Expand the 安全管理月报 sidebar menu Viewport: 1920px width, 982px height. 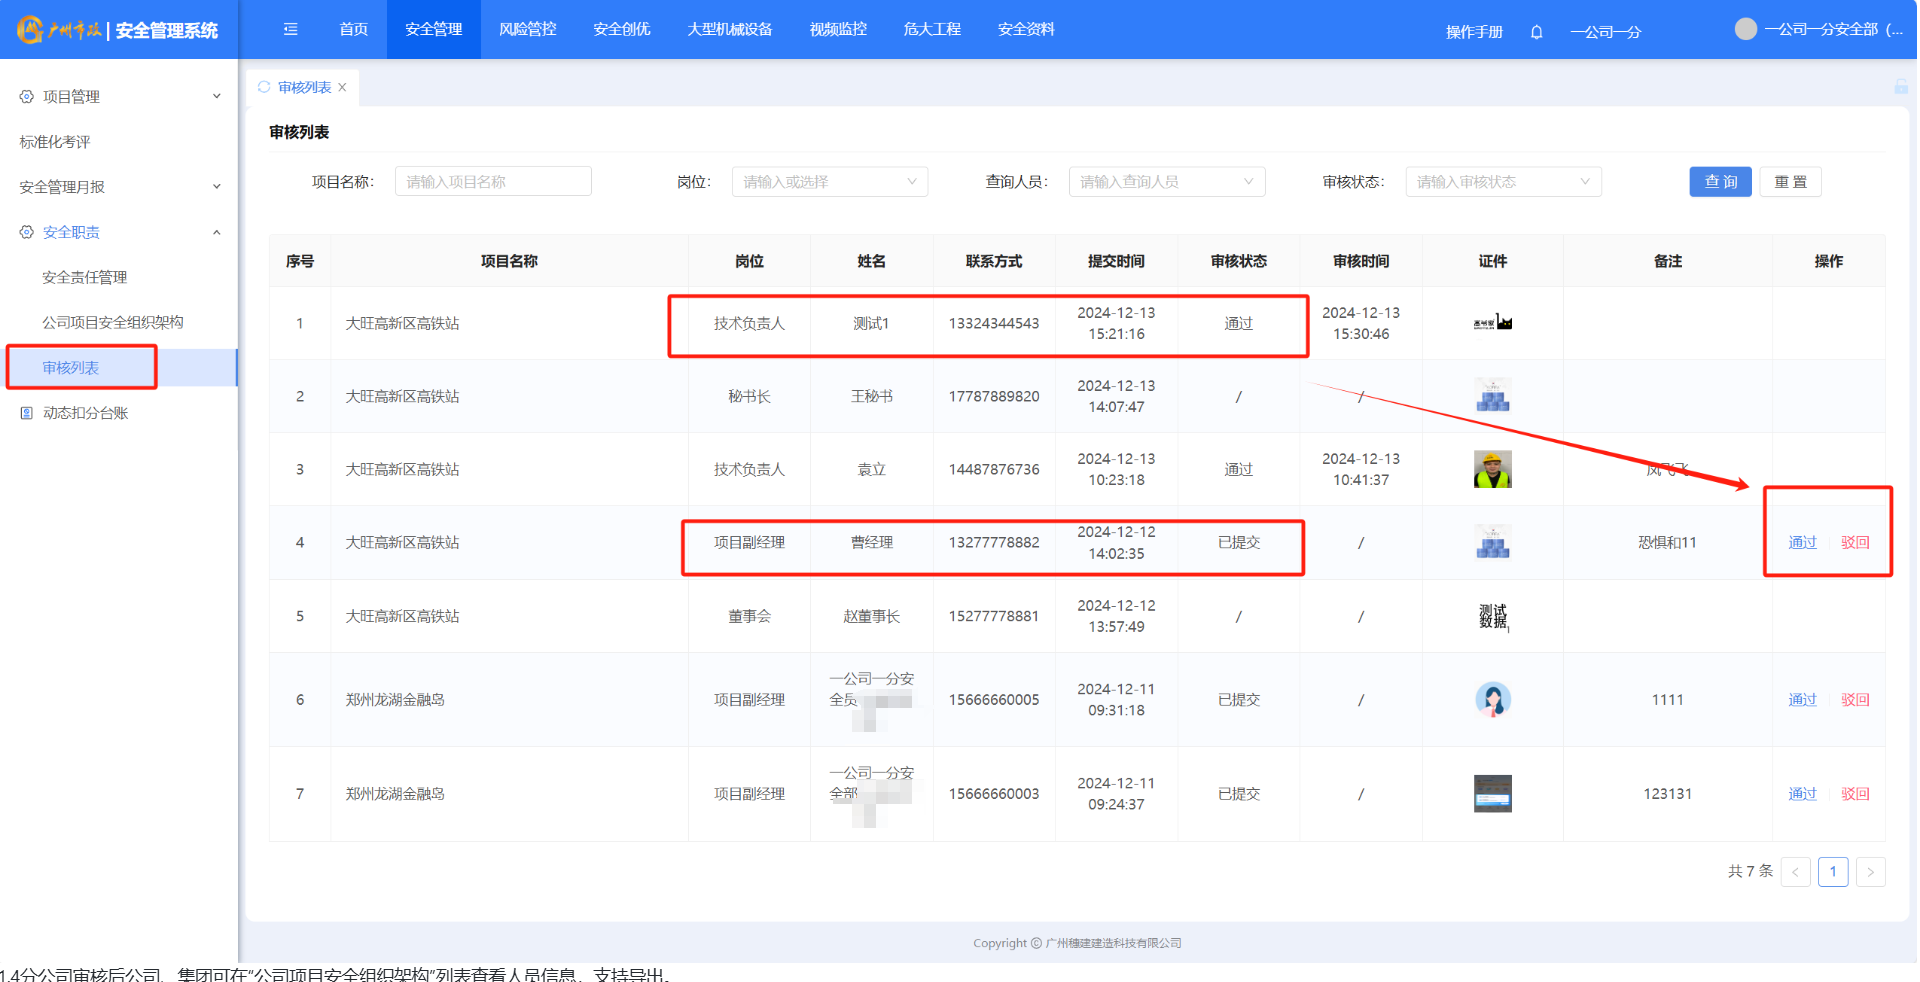pyautogui.click(x=216, y=187)
